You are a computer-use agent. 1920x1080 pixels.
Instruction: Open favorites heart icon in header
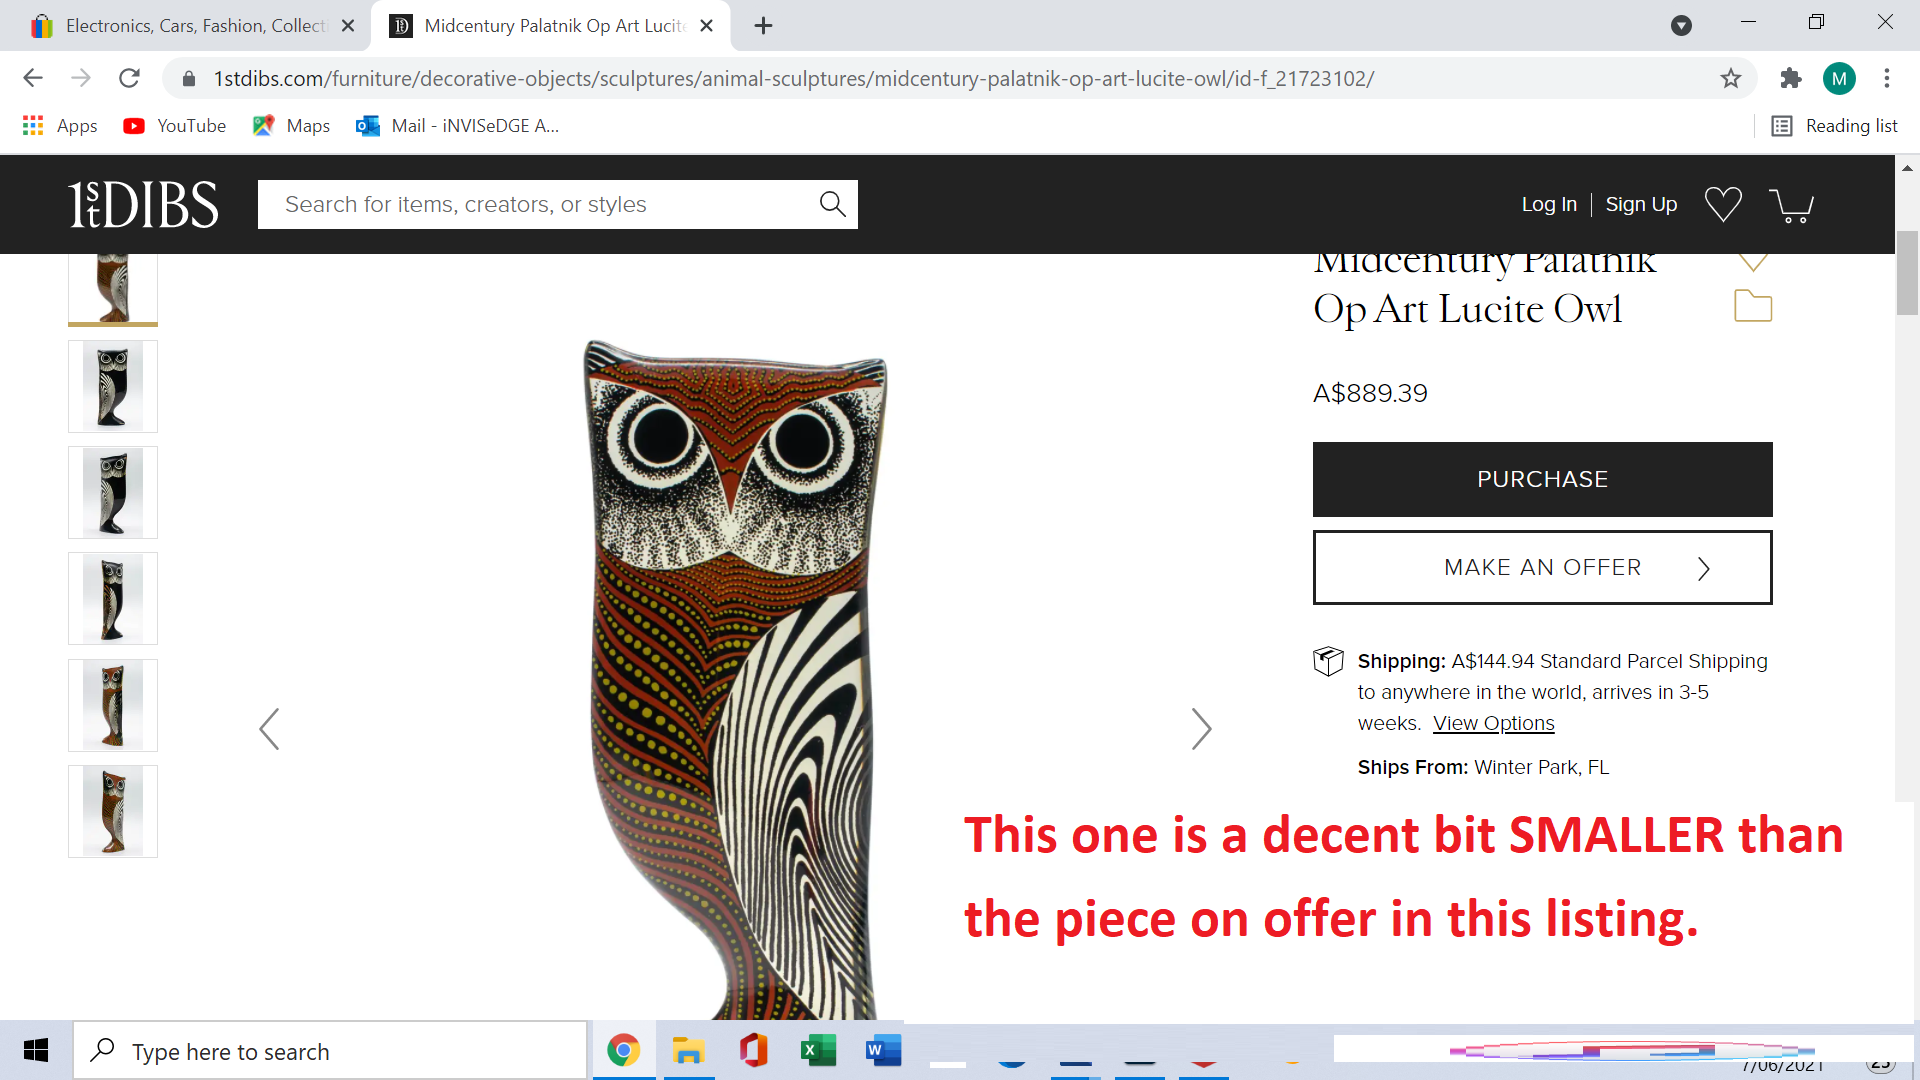point(1723,204)
